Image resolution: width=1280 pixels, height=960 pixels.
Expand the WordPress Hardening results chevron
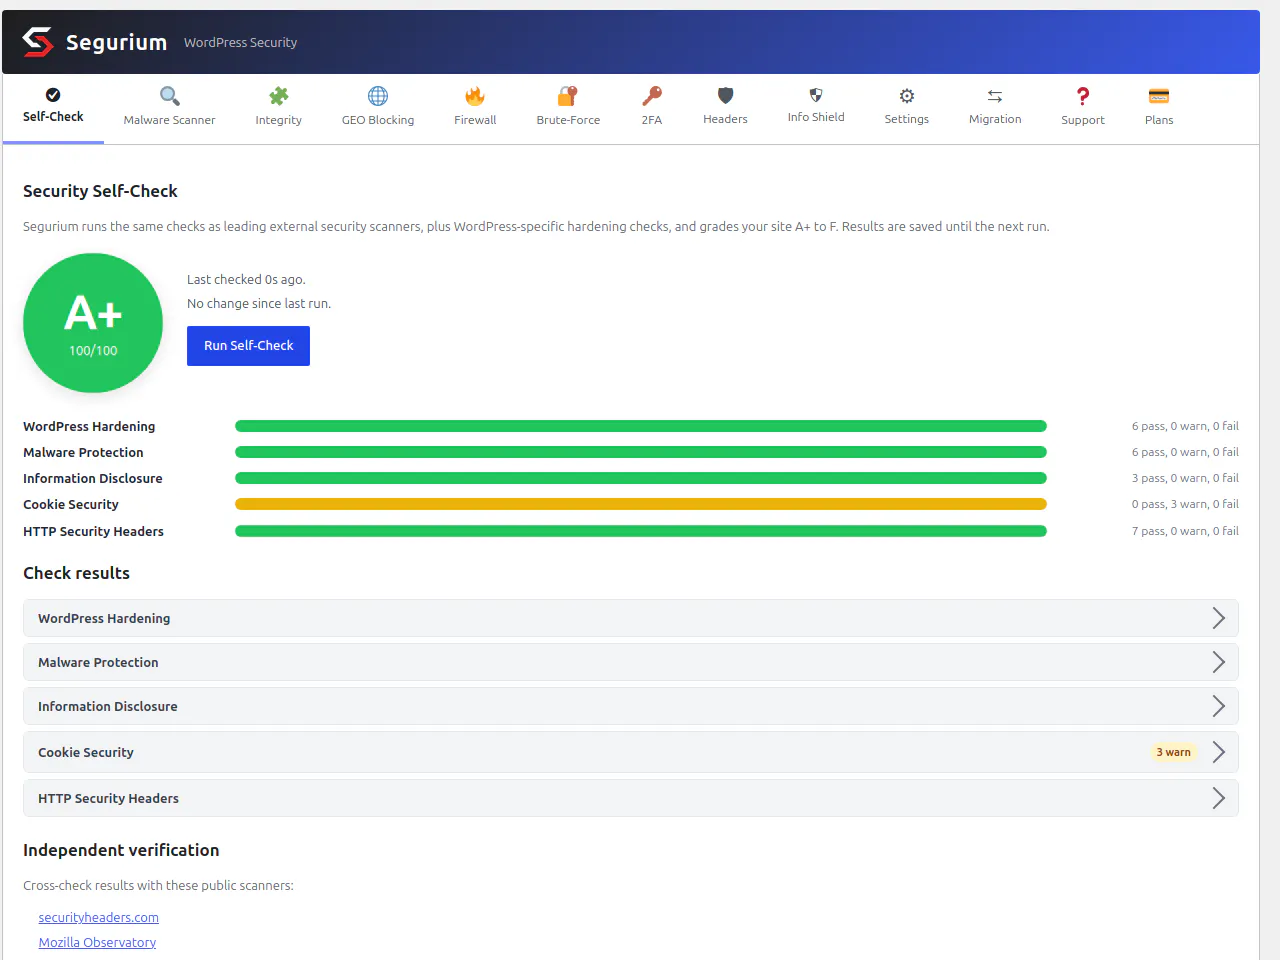(x=1218, y=618)
